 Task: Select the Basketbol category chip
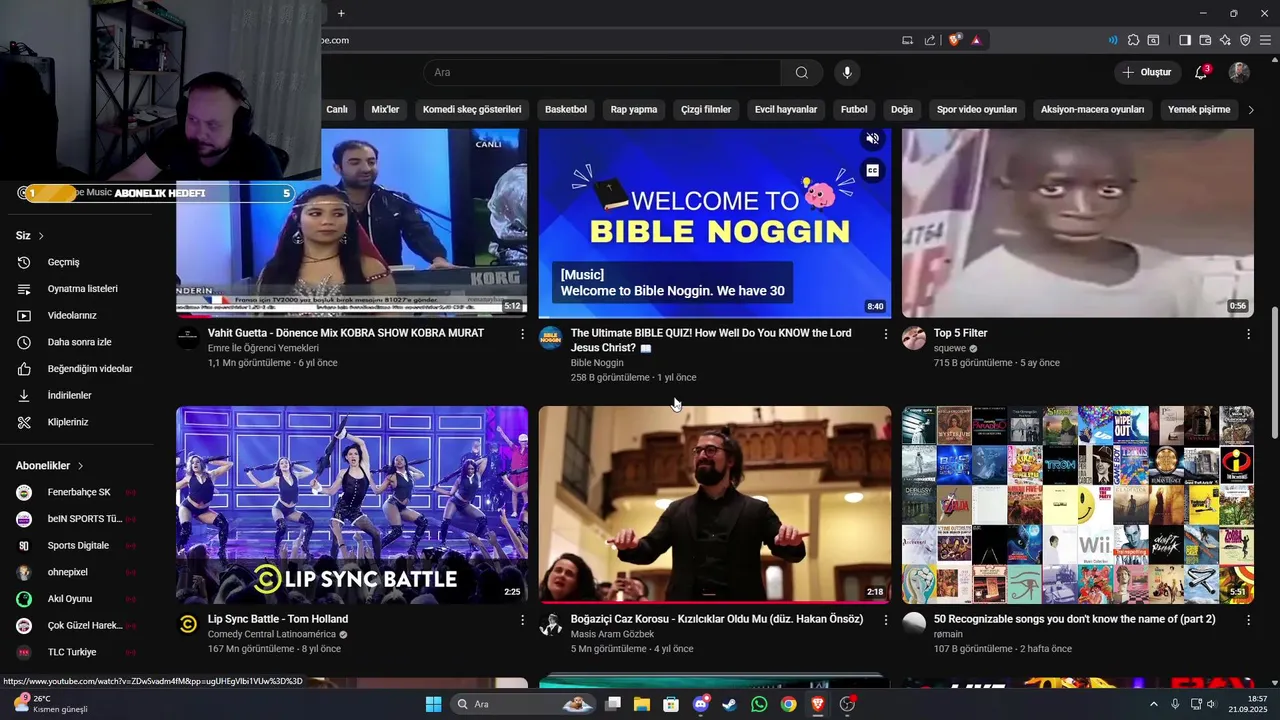(x=566, y=109)
